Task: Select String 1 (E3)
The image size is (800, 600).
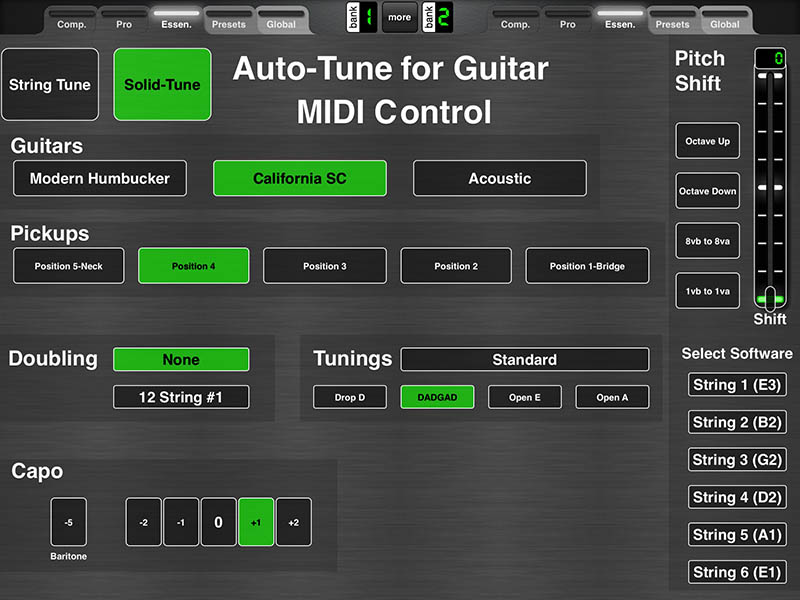Action: (x=737, y=385)
